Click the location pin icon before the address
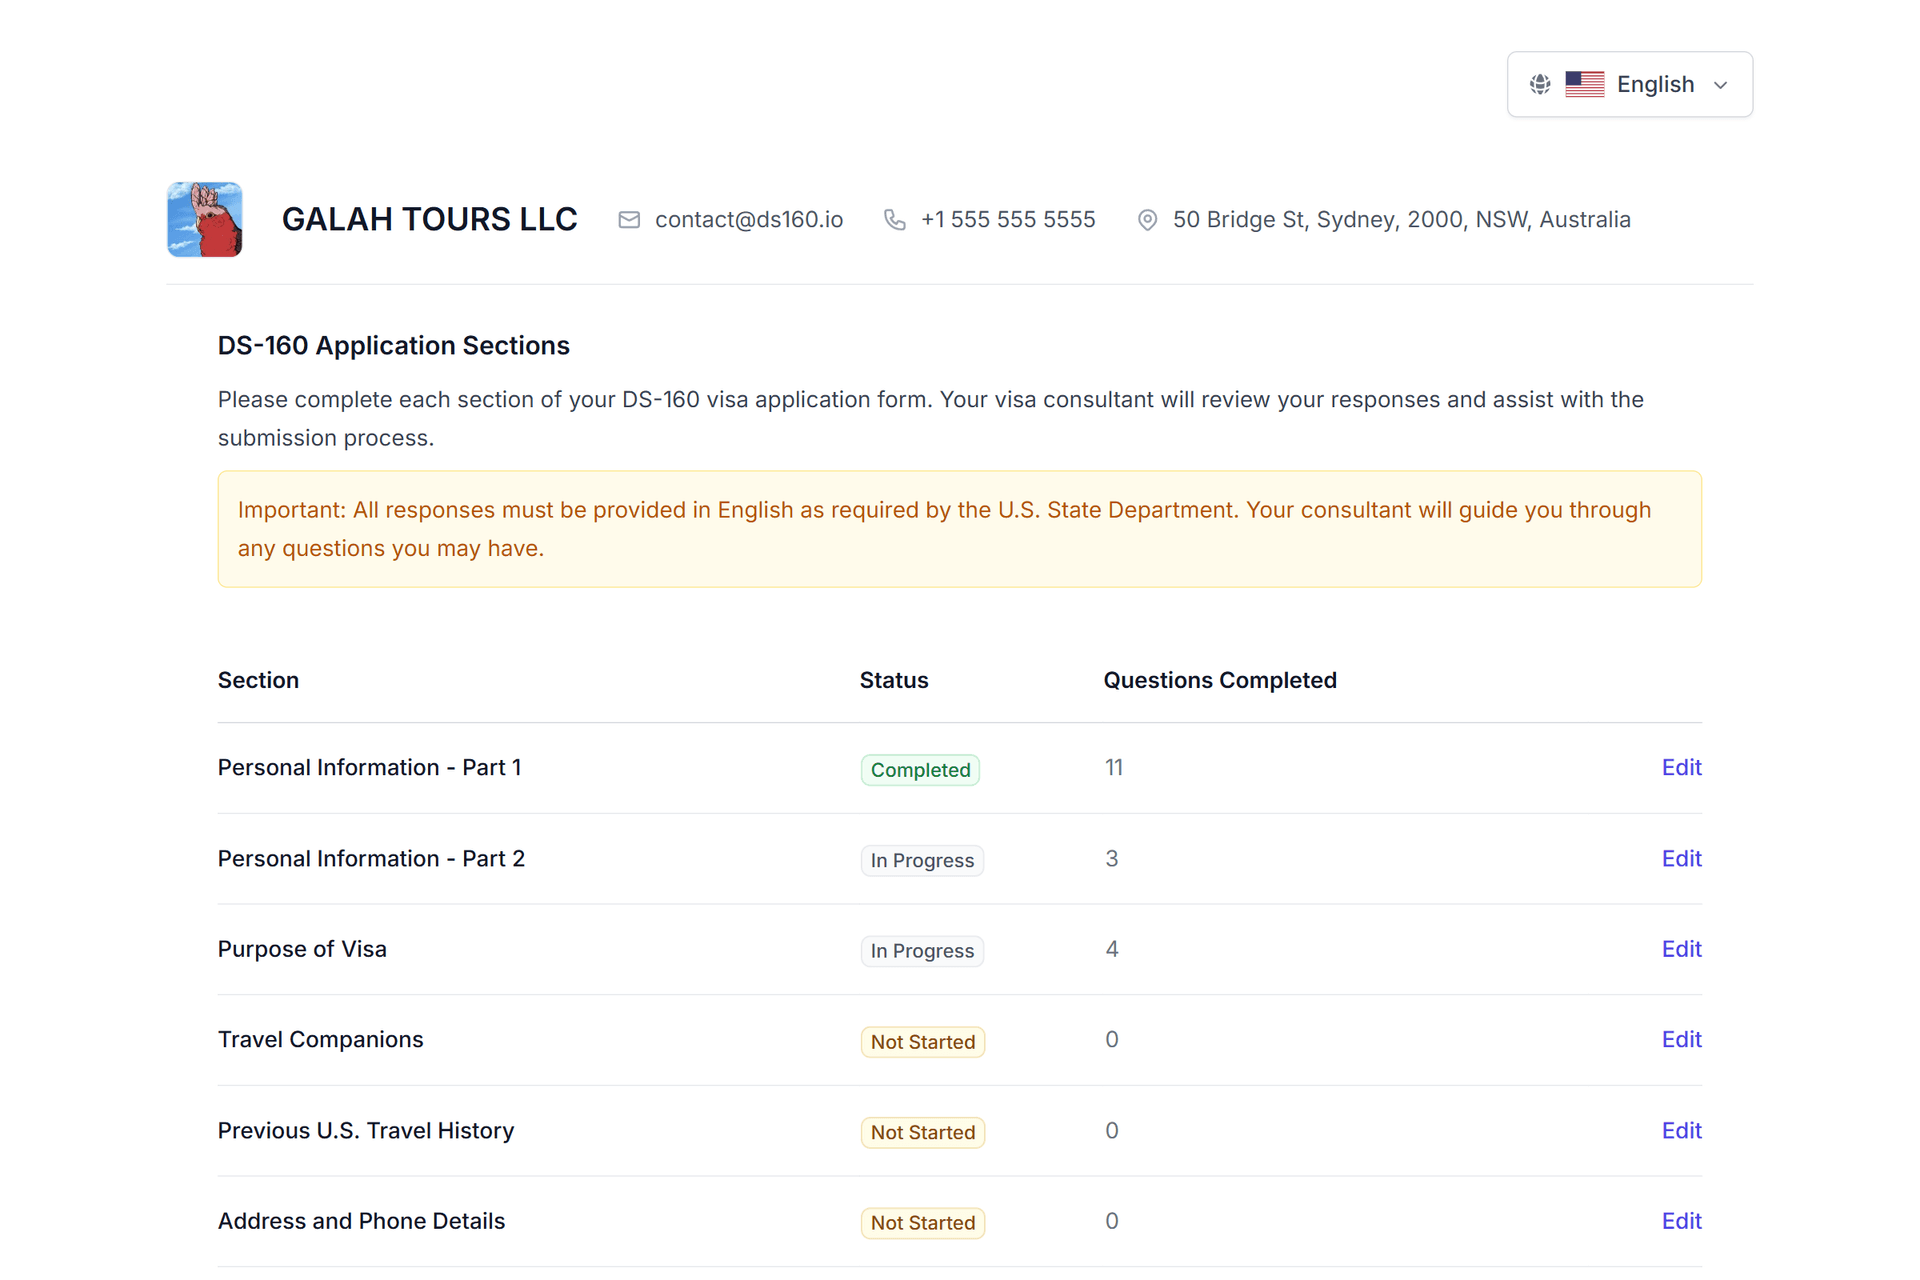1920x1280 pixels. pos(1147,219)
